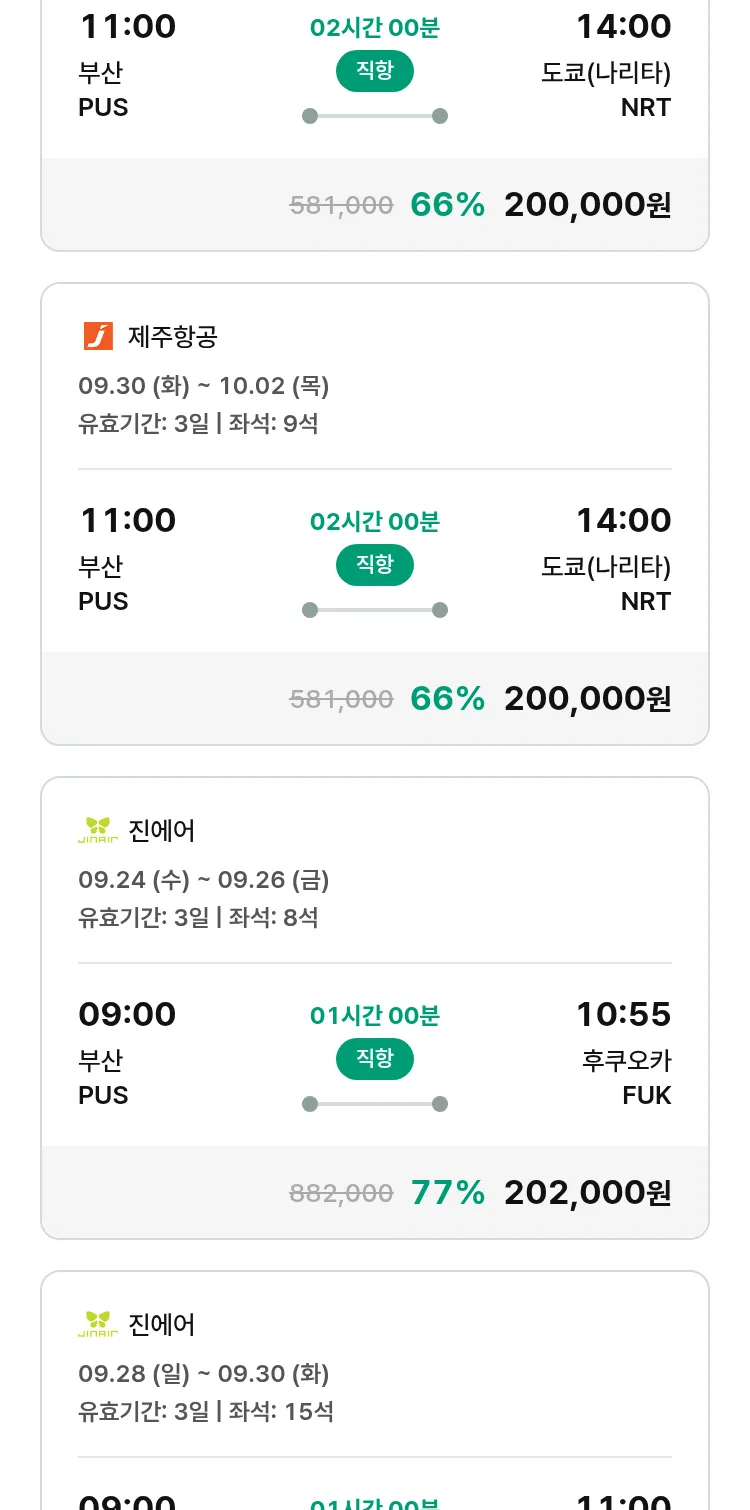
Task: Select 제주항공 airline name
Action: click(172, 337)
